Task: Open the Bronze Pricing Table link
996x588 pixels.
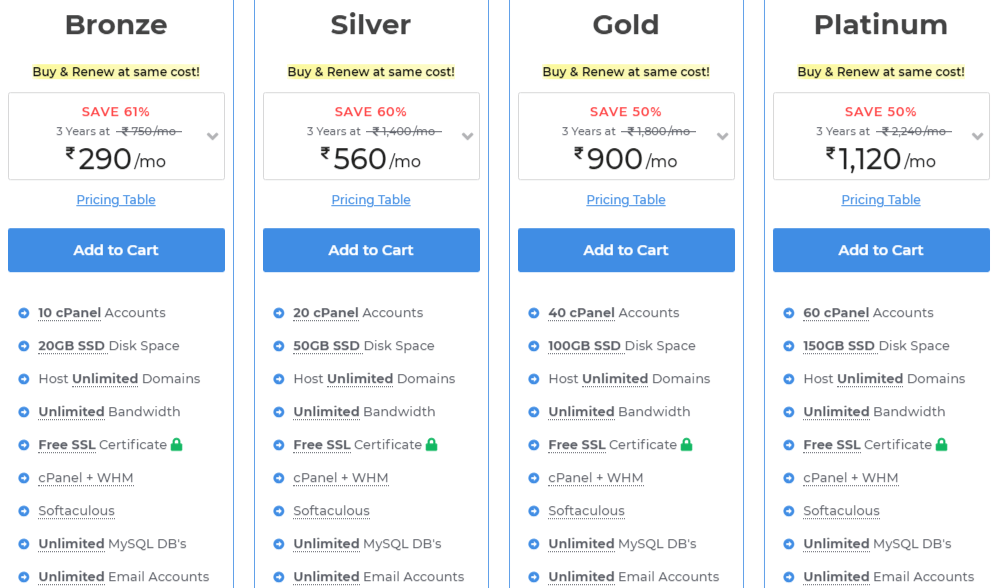Action: point(116,200)
